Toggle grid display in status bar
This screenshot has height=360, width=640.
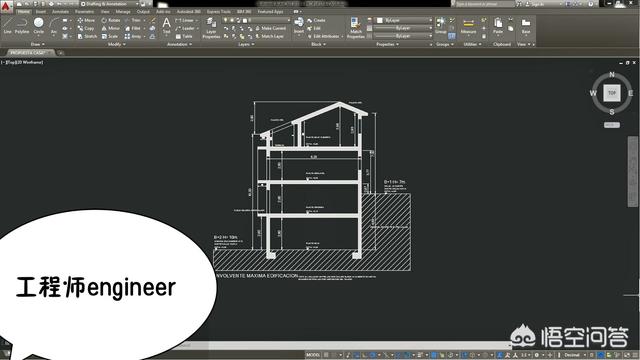click(x=326, y=355)
